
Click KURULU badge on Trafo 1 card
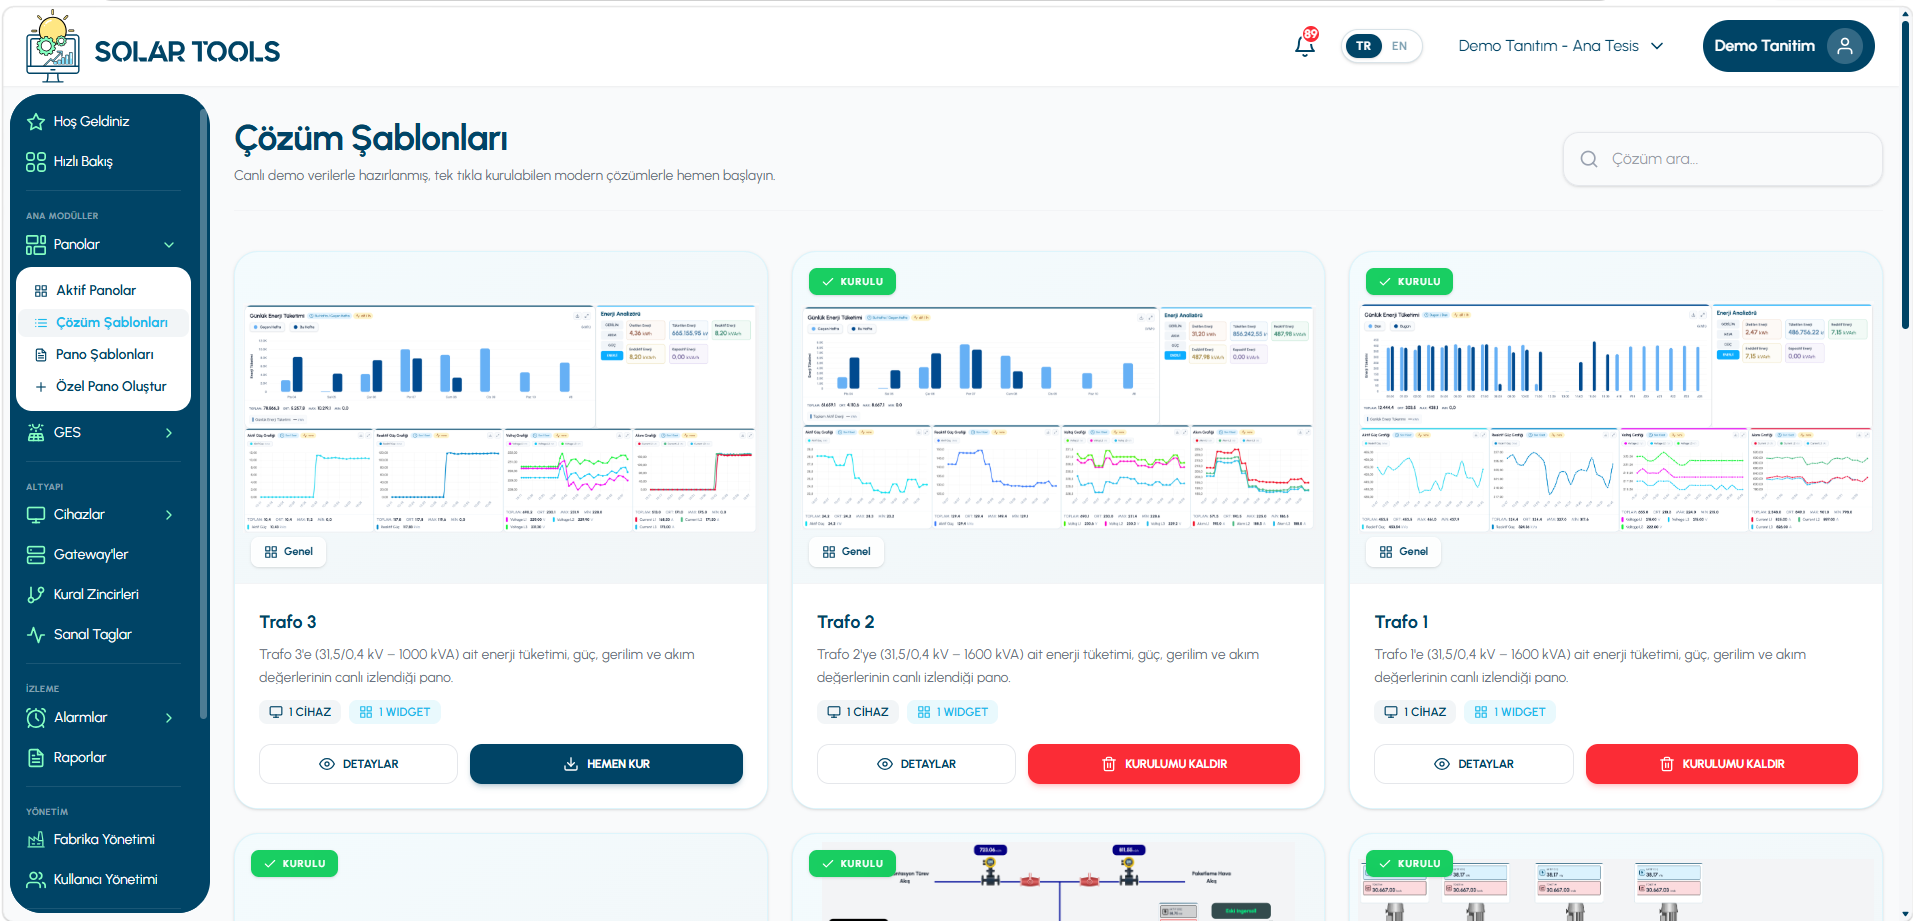click(1410, 282)
